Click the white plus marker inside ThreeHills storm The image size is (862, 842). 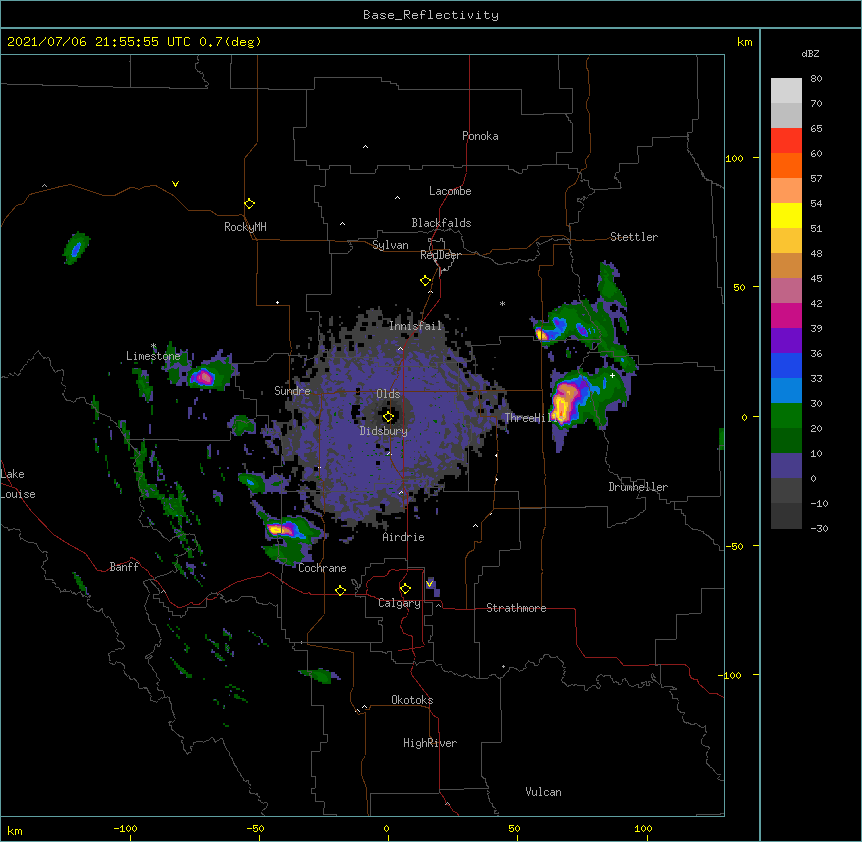pyautogui.click(x=612, y=375)
